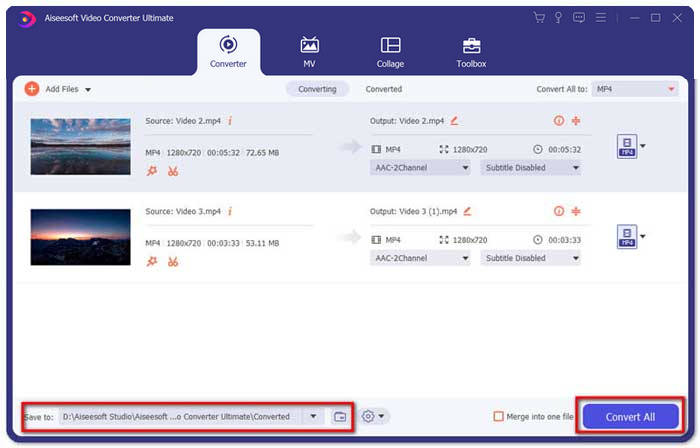Open cut scissors for Video 3.mp4
This screenshot has width=700, height=448.
point(173,261)
